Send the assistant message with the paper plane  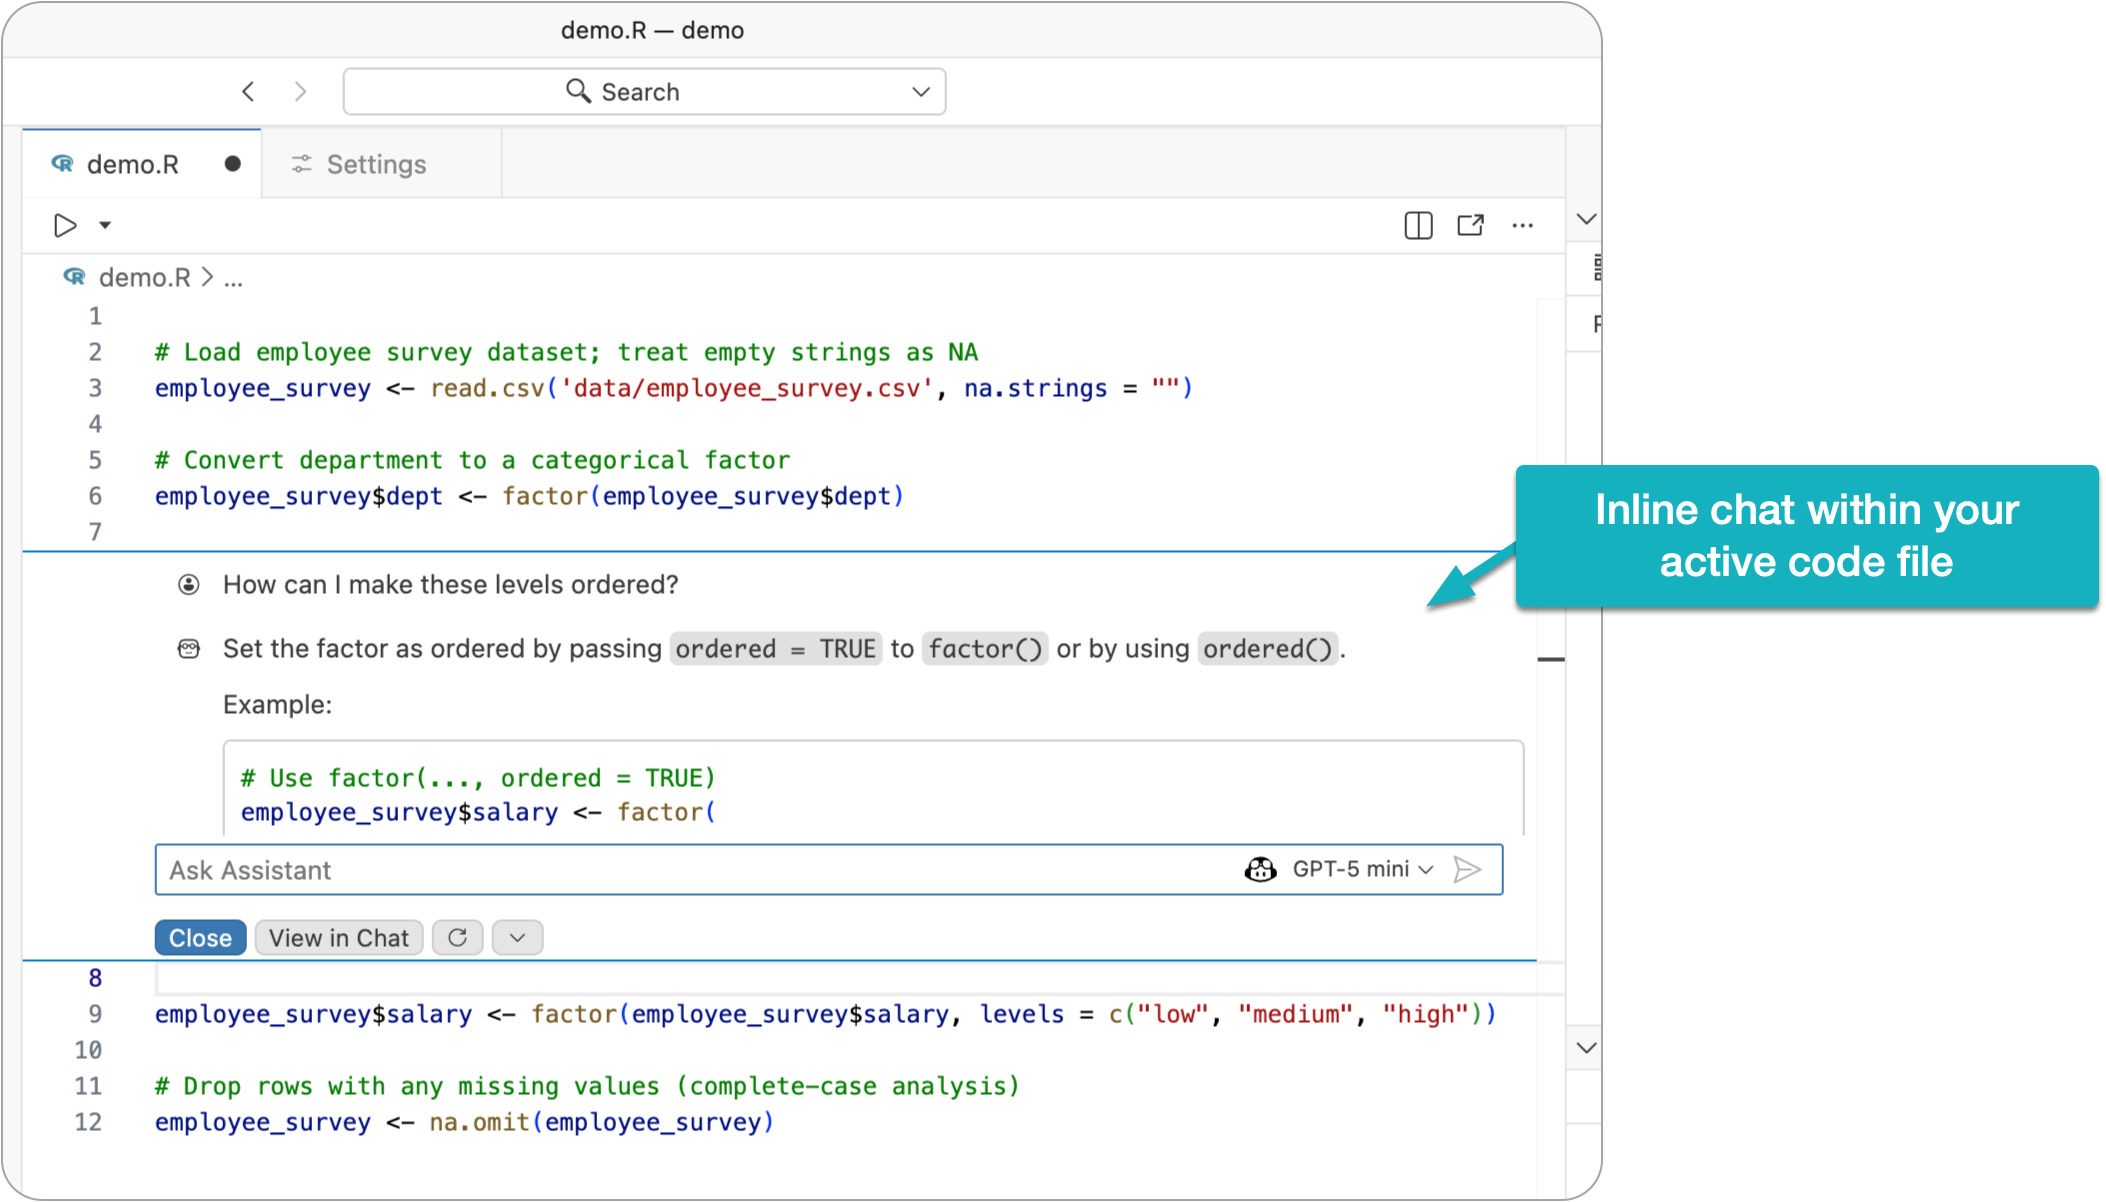[1468, 869]
